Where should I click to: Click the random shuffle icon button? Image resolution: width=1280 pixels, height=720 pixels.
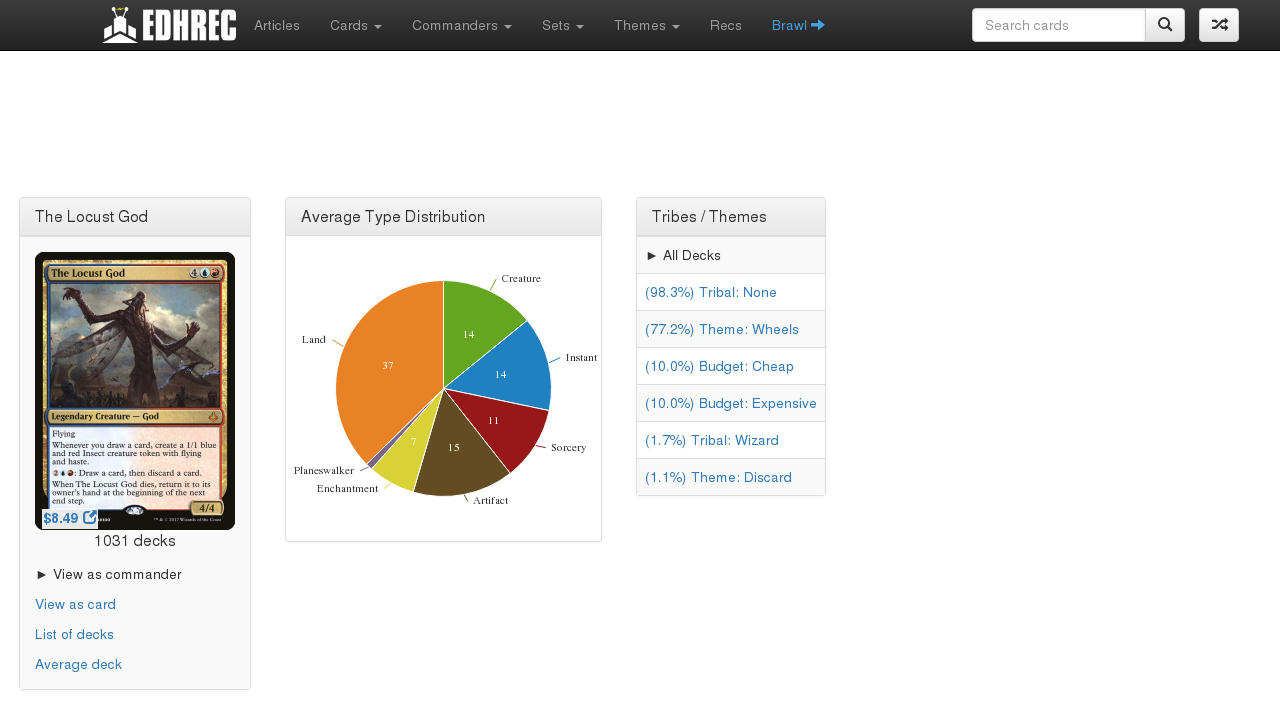pyautogui.click(x=1219, y=25)
